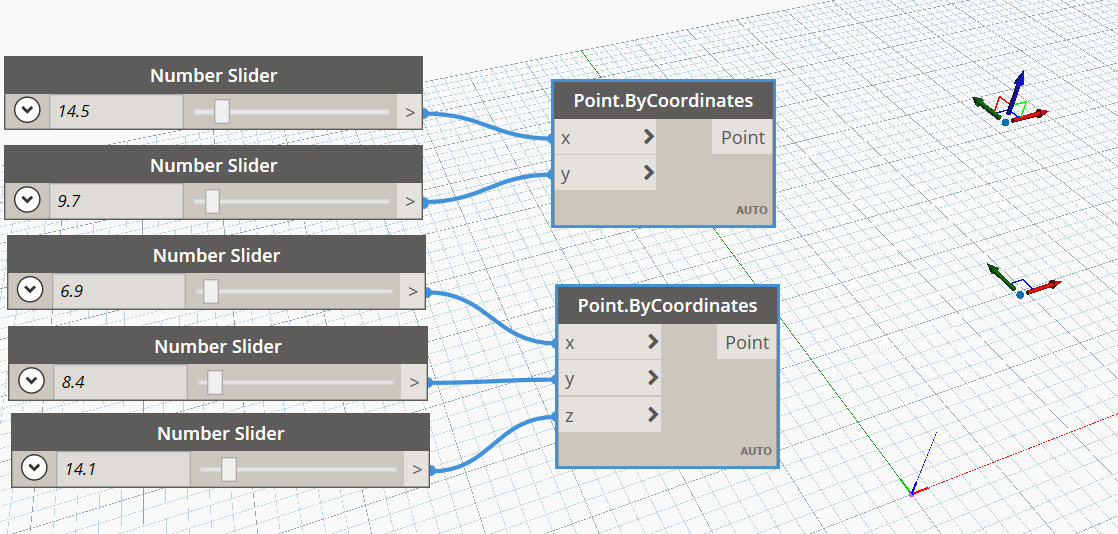This screenshot has width=1118, height=534.
Task: Select the upper point's blue Z-axis arrow
Action: tap(1017, 88)
